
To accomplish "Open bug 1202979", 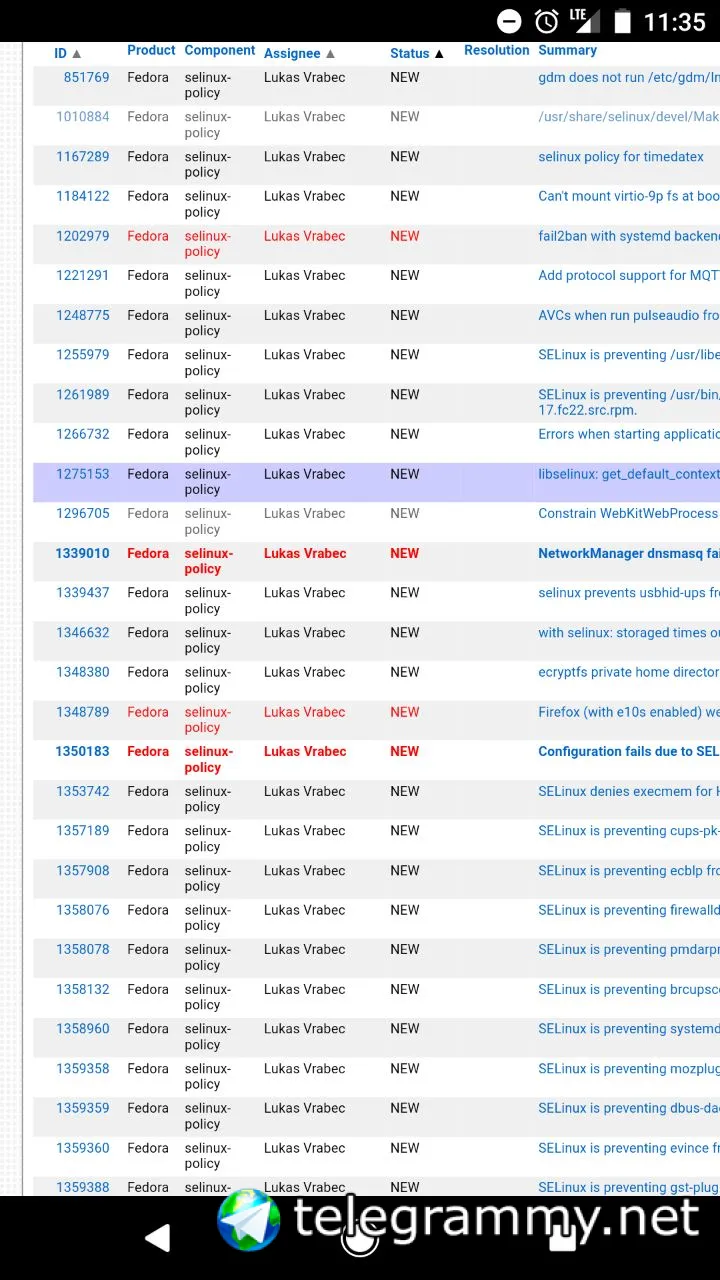I will click(x=83, y=236).
